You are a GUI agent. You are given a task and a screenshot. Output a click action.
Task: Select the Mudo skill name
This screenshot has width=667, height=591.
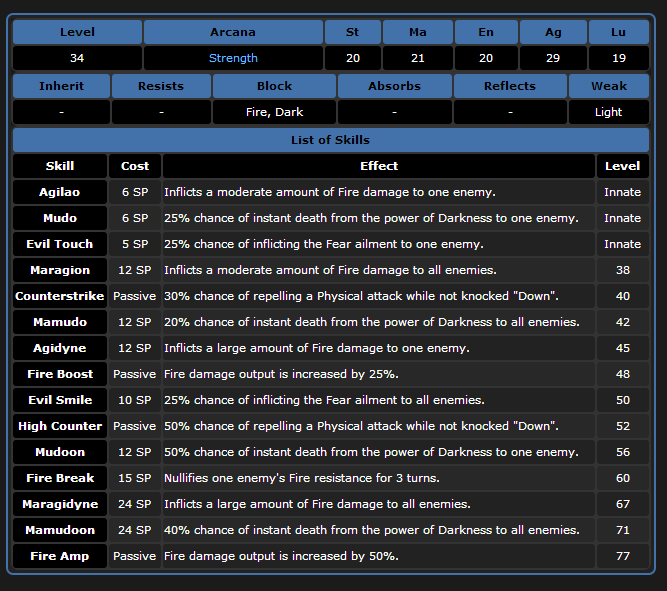point(60,218)
